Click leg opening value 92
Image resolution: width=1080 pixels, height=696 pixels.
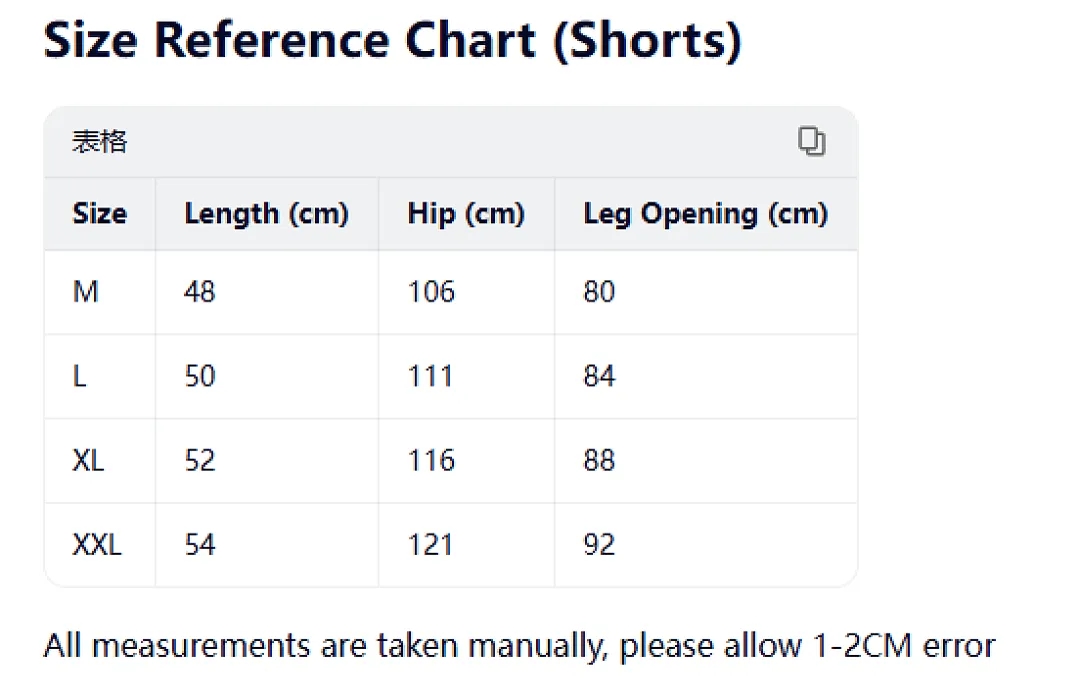click(599, 545)
